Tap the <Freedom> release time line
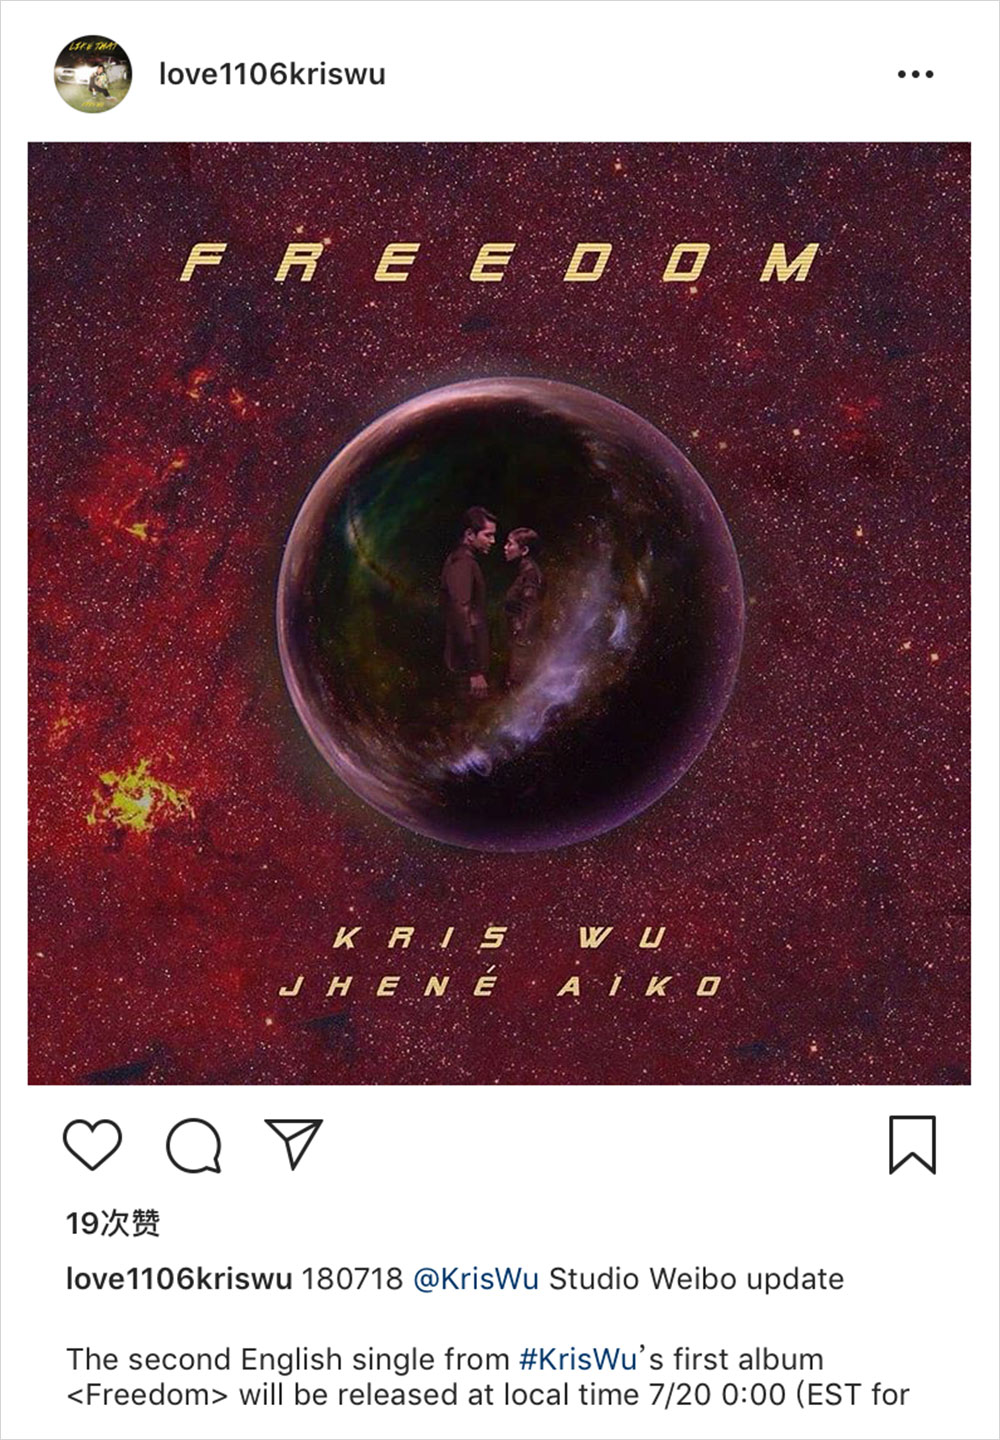This screenshot has width=1000, height=1440. pyautogui.click(x=488, y=1394)
